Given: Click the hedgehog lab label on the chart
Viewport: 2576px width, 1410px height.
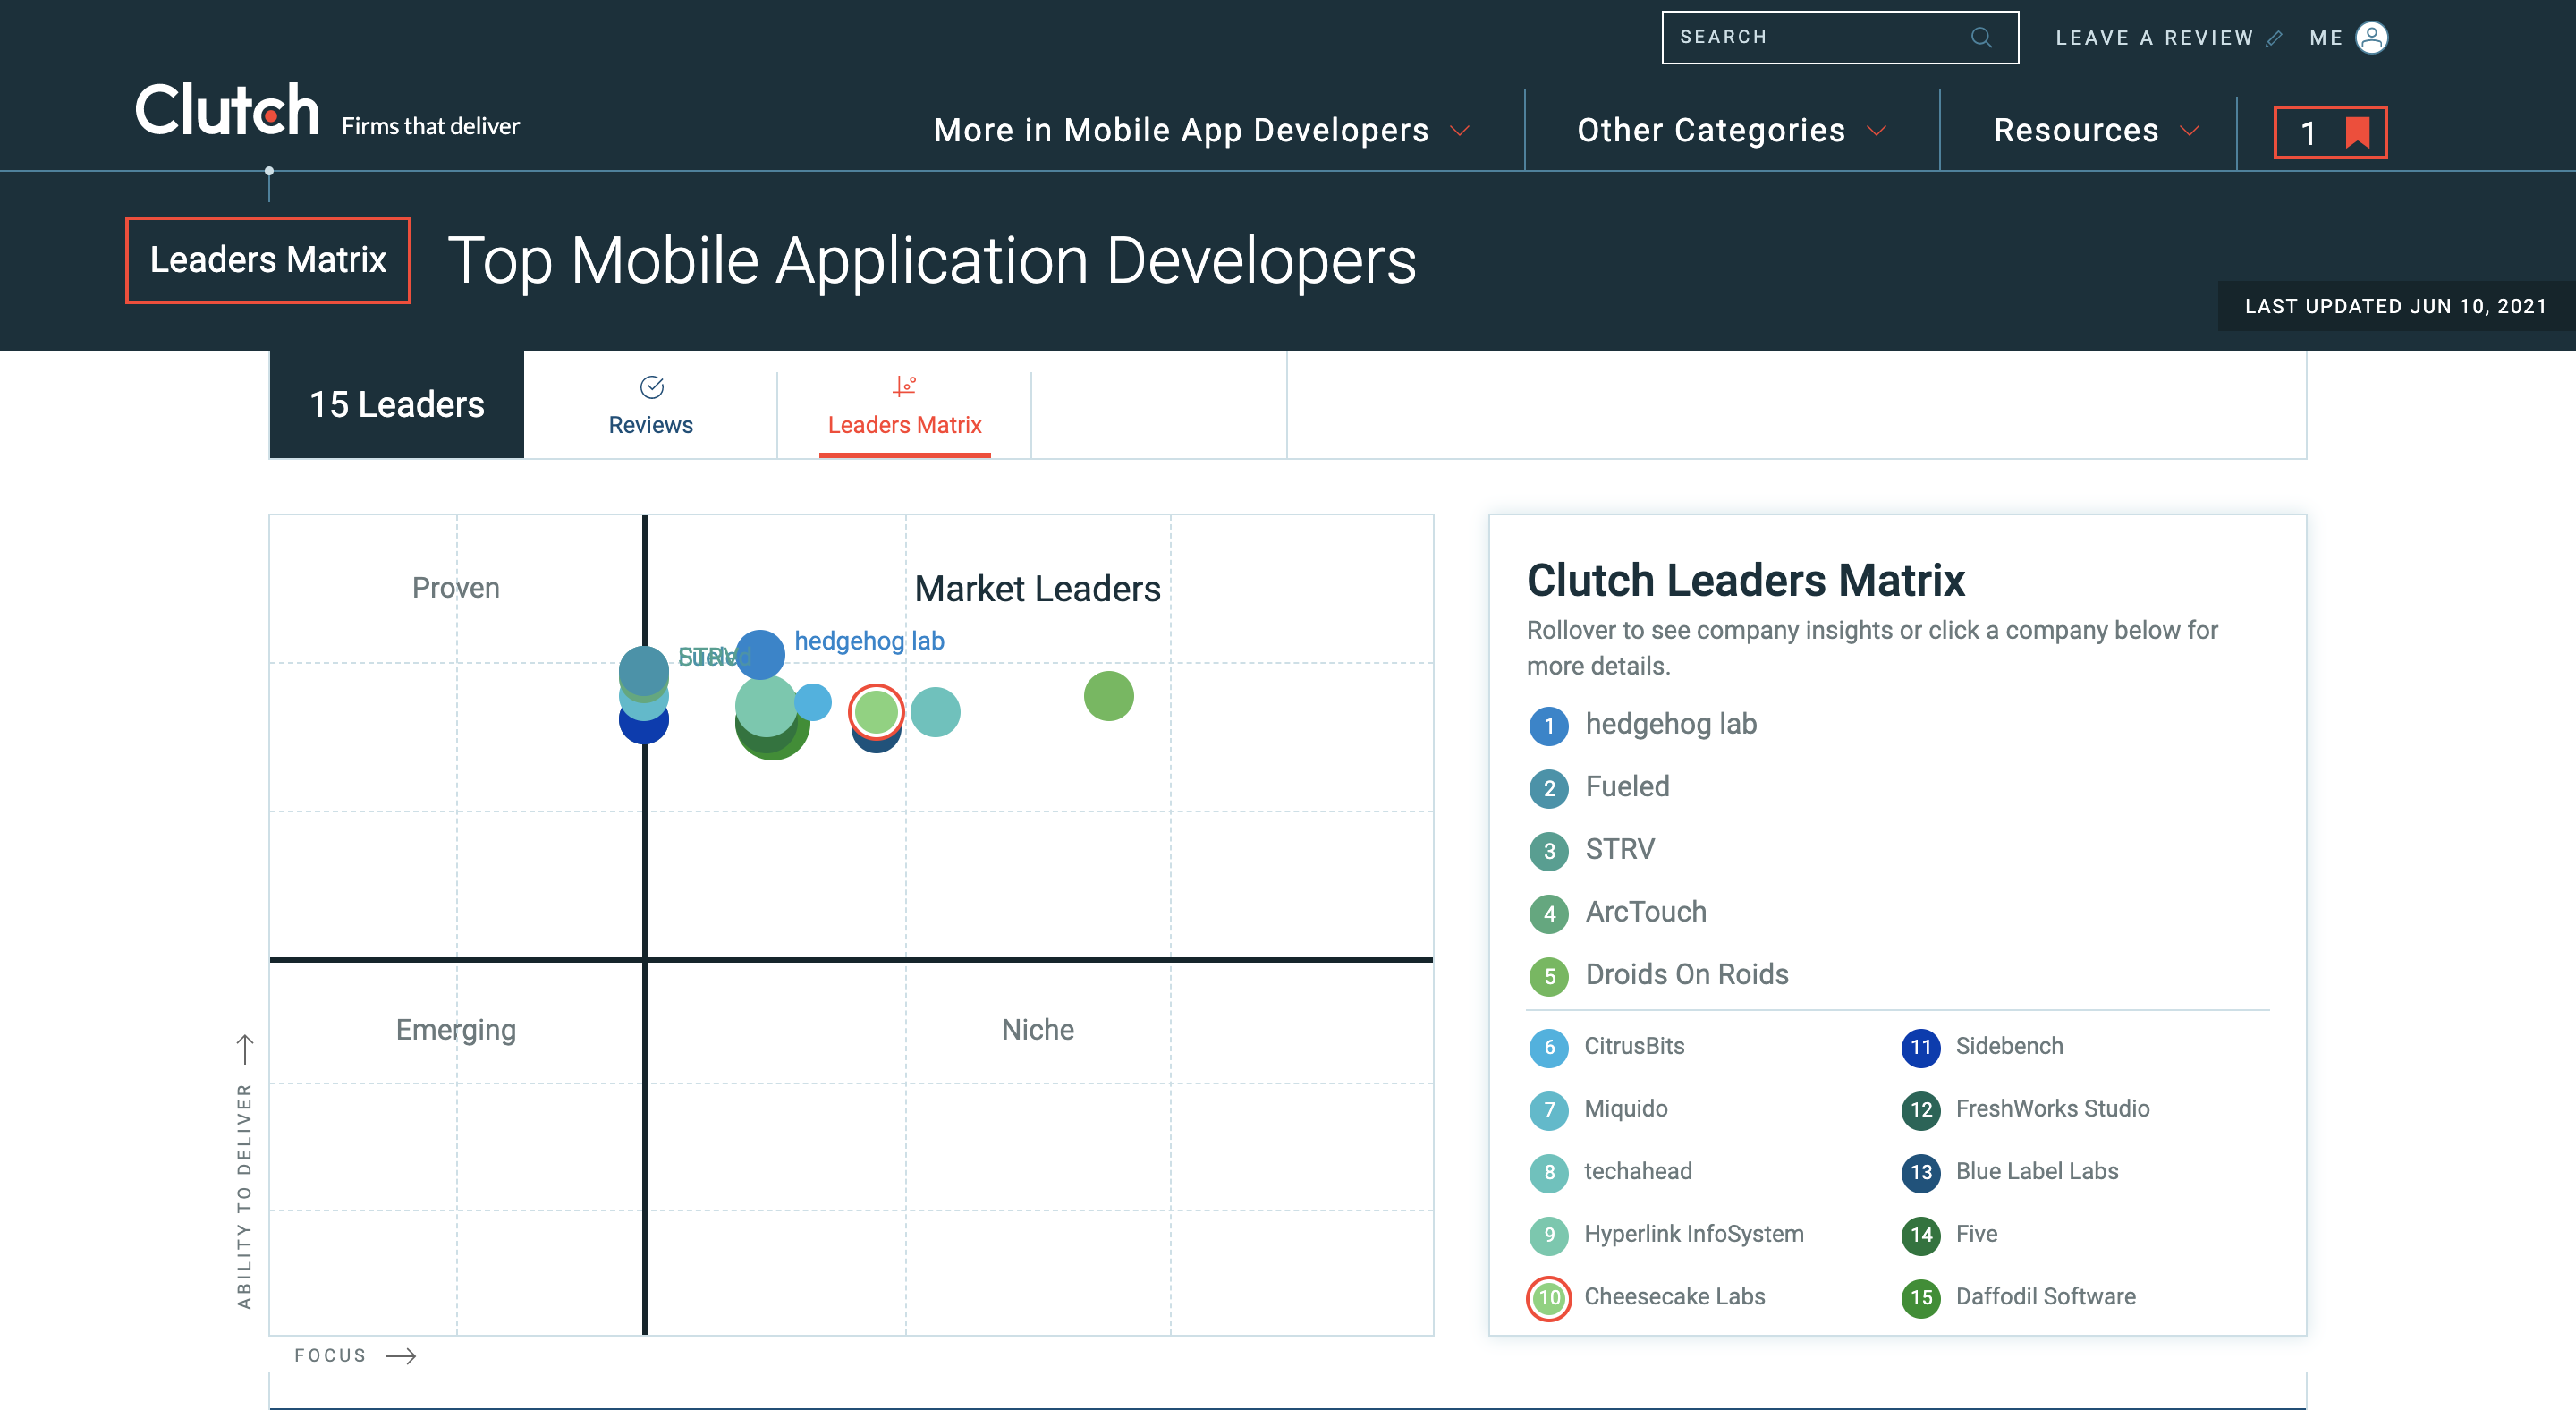Looking at the screenshot, I should click(869, 641).
